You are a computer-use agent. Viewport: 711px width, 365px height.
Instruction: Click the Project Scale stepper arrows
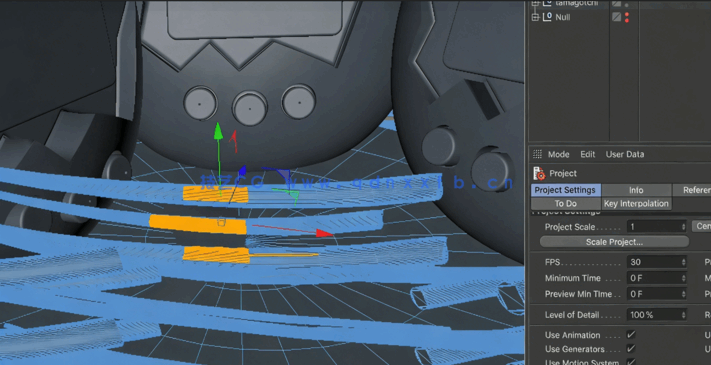[x=683, y=226]
